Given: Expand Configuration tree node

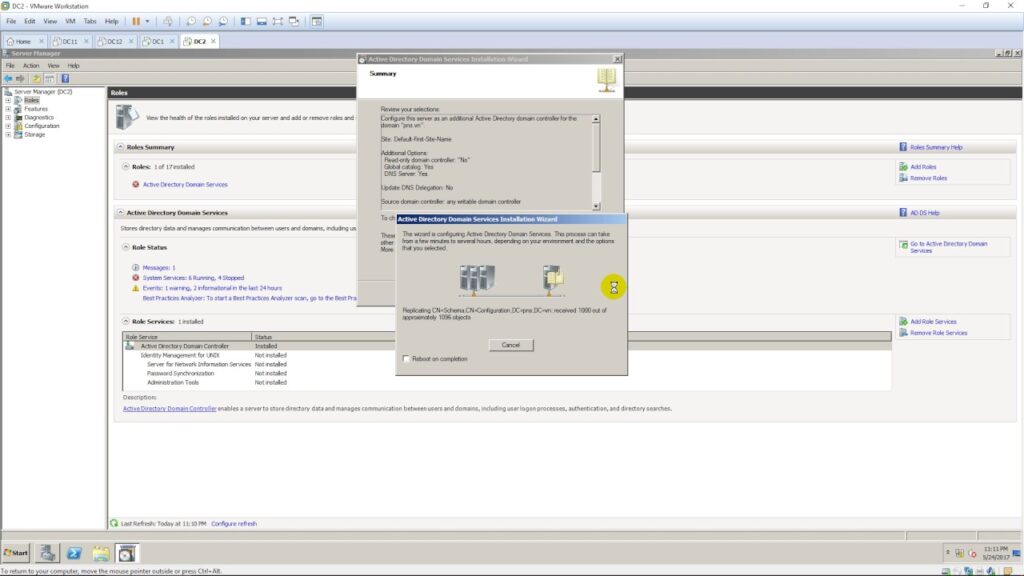Looking at the screenshot, I should click(8, 126).
